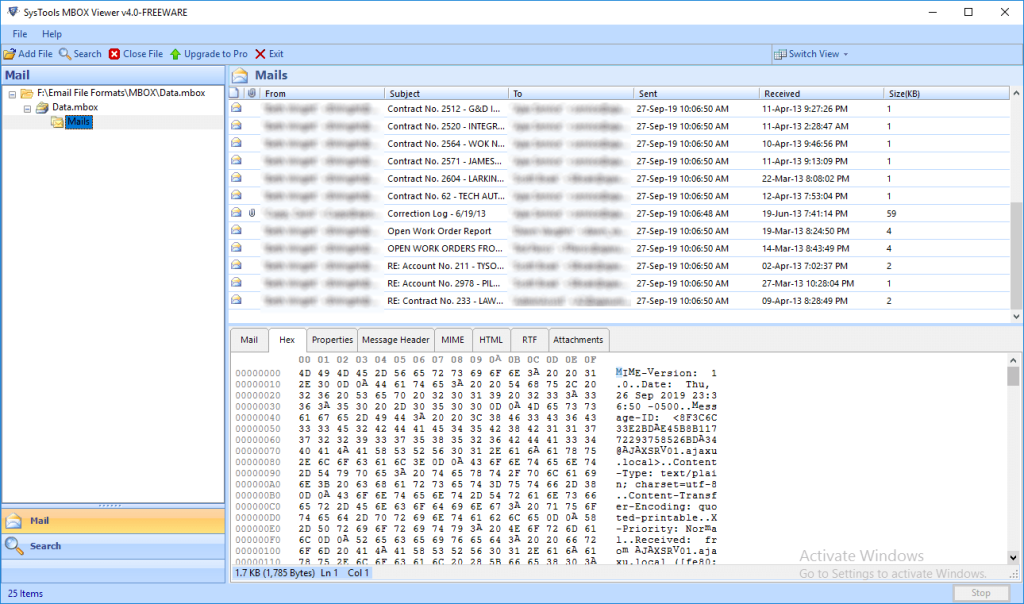Click envelope icon of Contract No. 2520 email
The width and height of the screenshot is (1024, 604).
[x=236, y=125]
